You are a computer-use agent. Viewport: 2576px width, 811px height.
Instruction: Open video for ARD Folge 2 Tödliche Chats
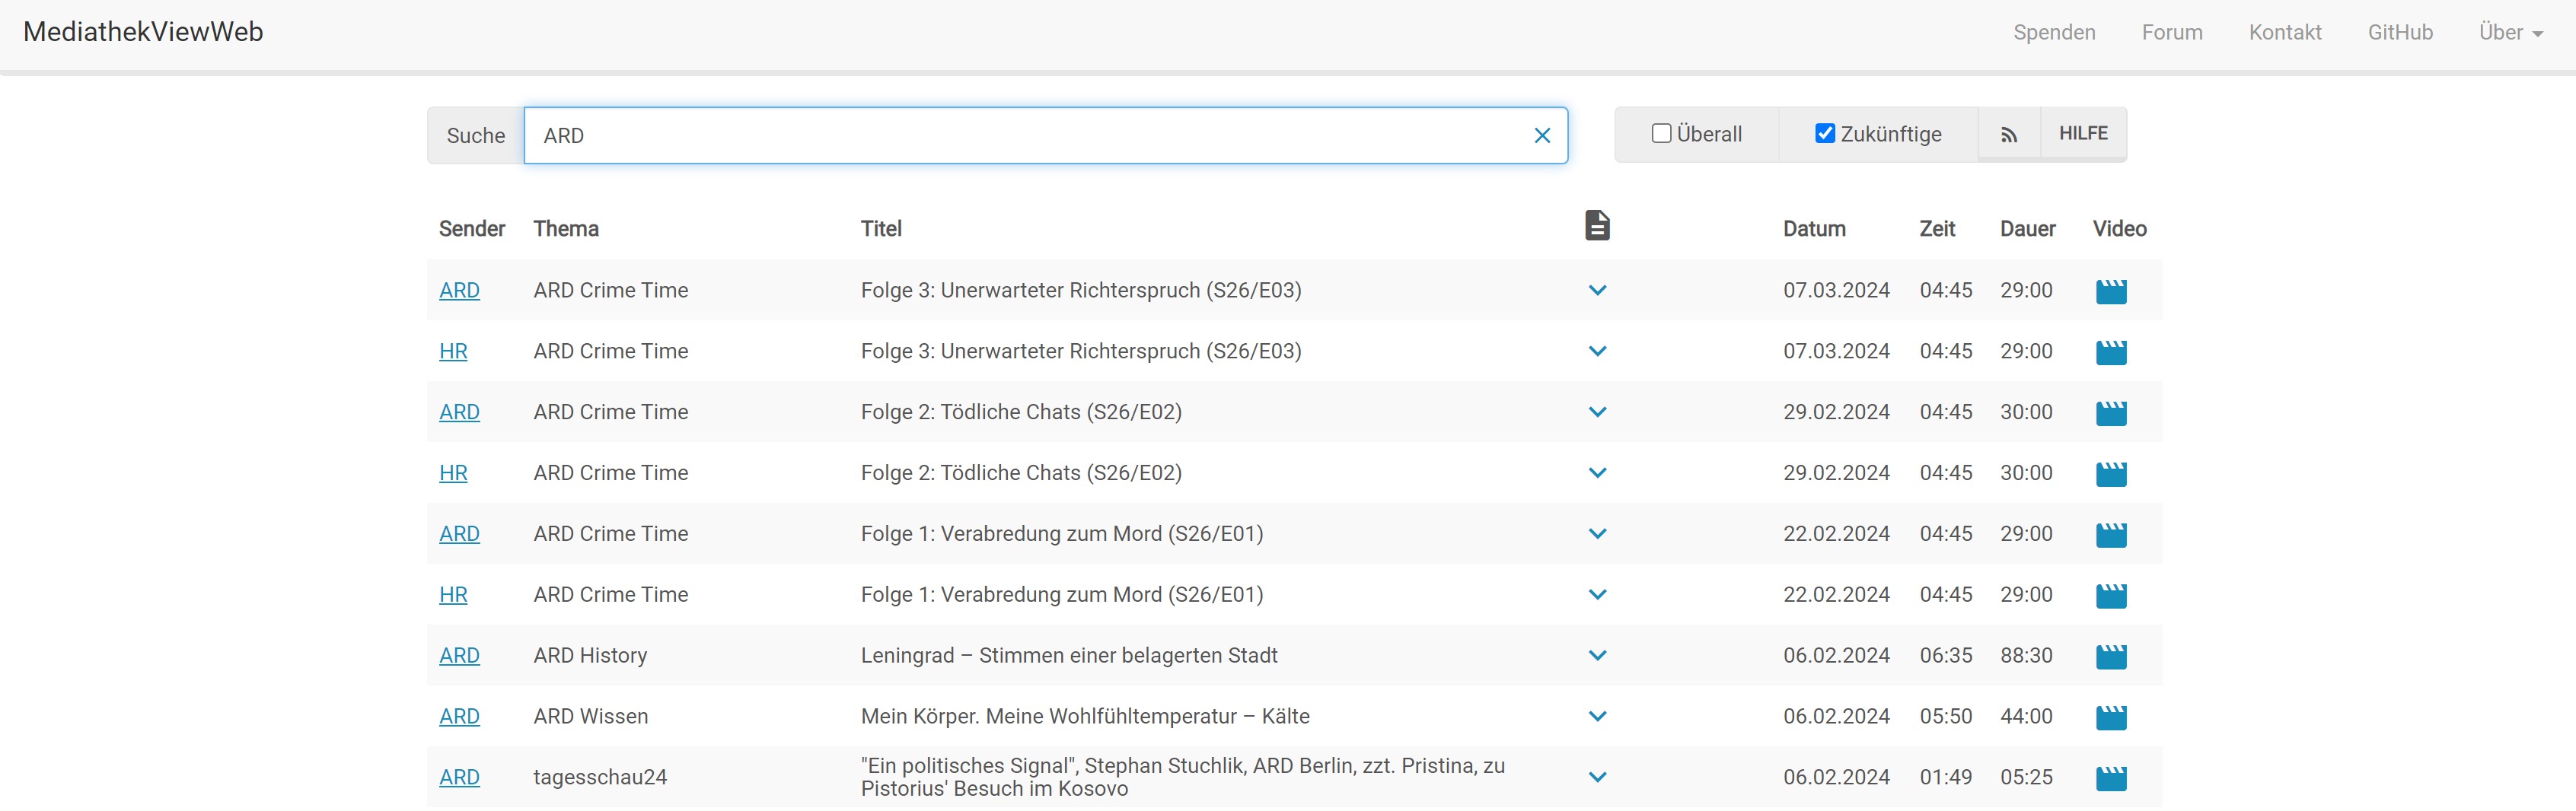(x=2111, y=413)
